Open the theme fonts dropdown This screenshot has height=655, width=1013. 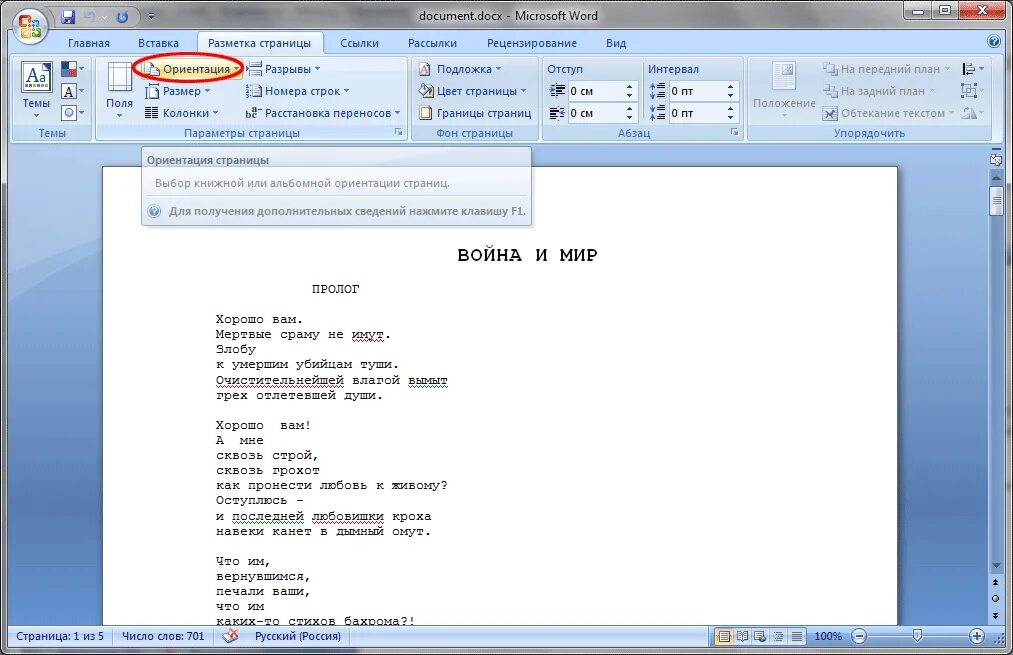pos(72,91)
